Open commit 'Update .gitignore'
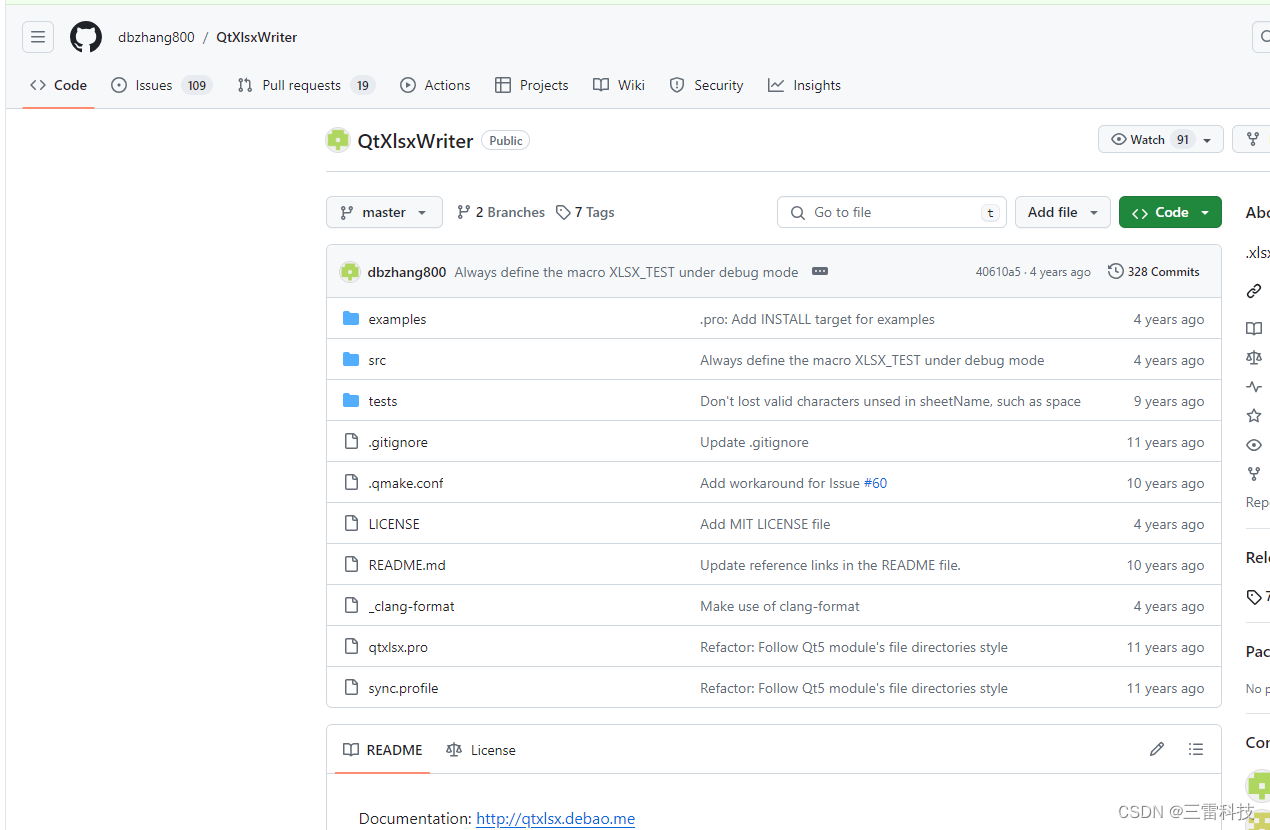The width and height of the screenshot is (1270, 830). [x=754, y=442]
